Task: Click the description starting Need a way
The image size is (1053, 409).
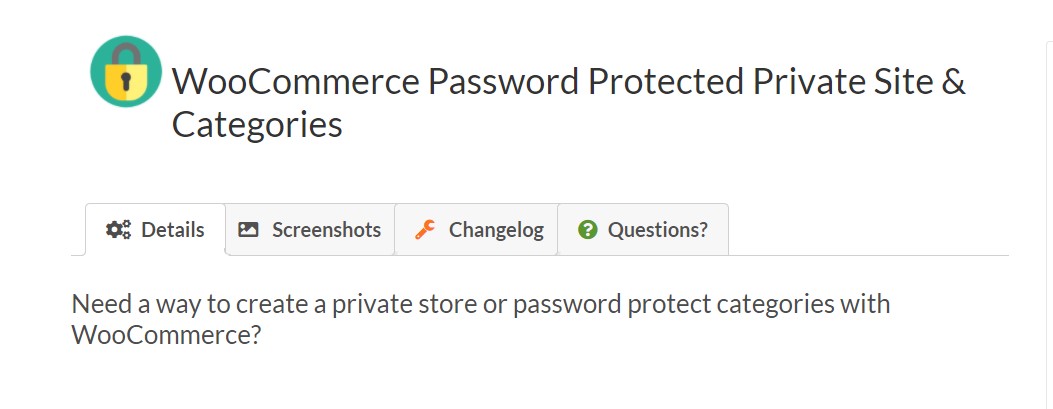Action: (481, 319)
